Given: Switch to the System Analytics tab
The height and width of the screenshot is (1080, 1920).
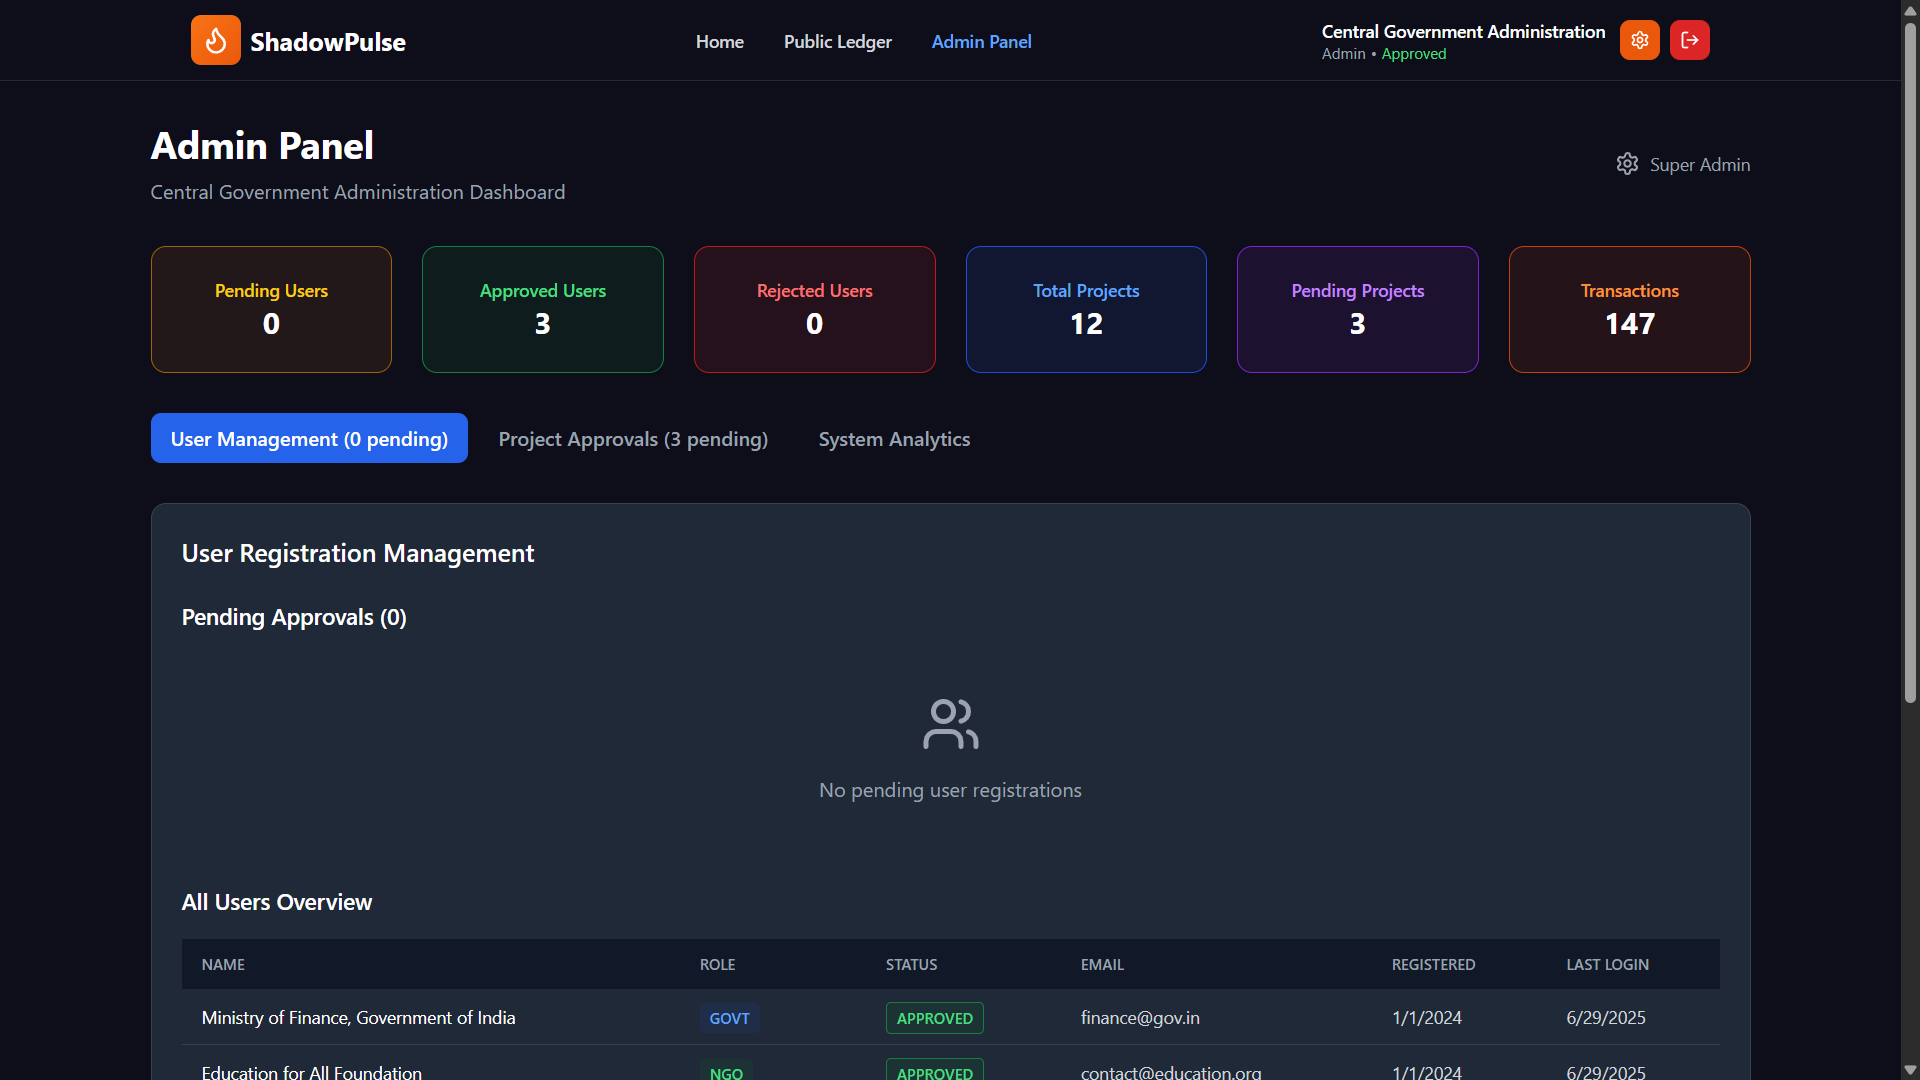Looking at the screenshot, I should [x=894, y=439].
